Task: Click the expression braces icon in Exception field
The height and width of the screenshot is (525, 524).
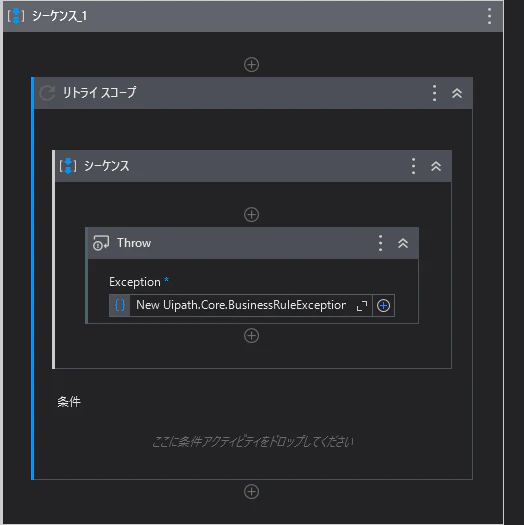Action: (x=120, y=305)
